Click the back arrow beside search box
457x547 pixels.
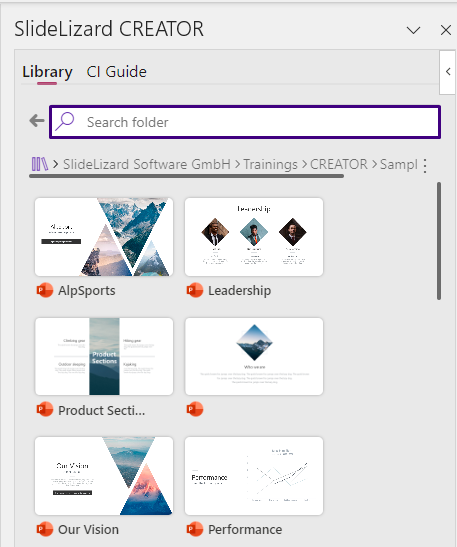37,121
